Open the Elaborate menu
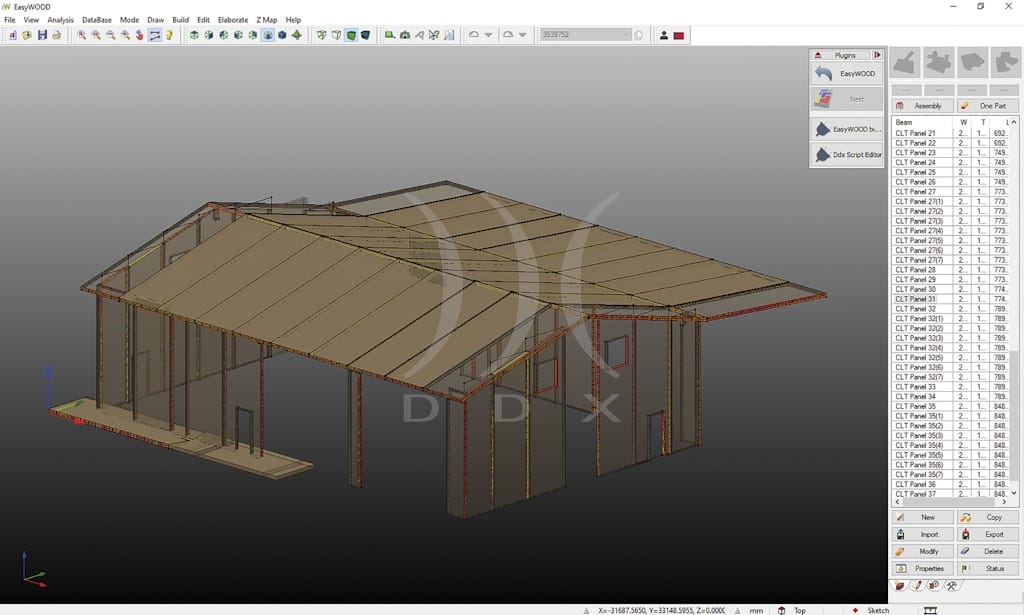 point(232,20)
